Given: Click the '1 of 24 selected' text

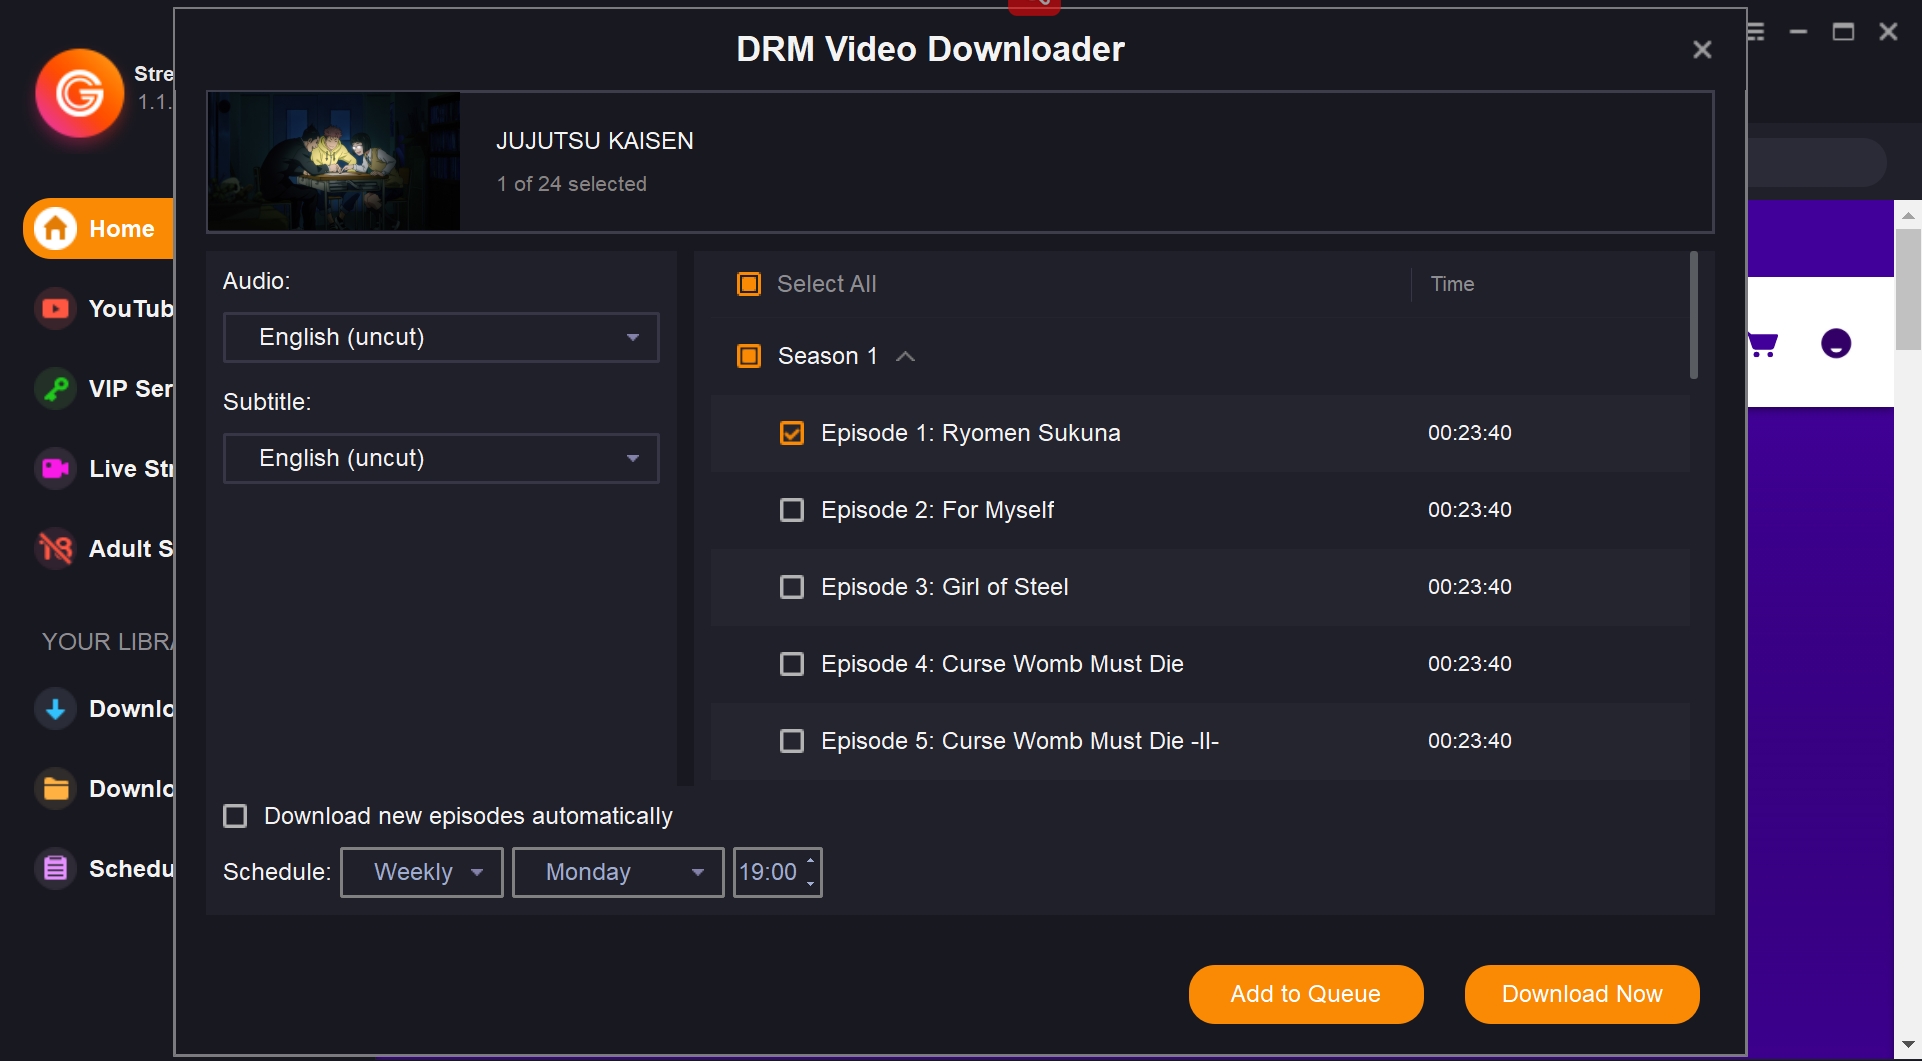Looking at the screenshot, I should (x=572, y=184).
